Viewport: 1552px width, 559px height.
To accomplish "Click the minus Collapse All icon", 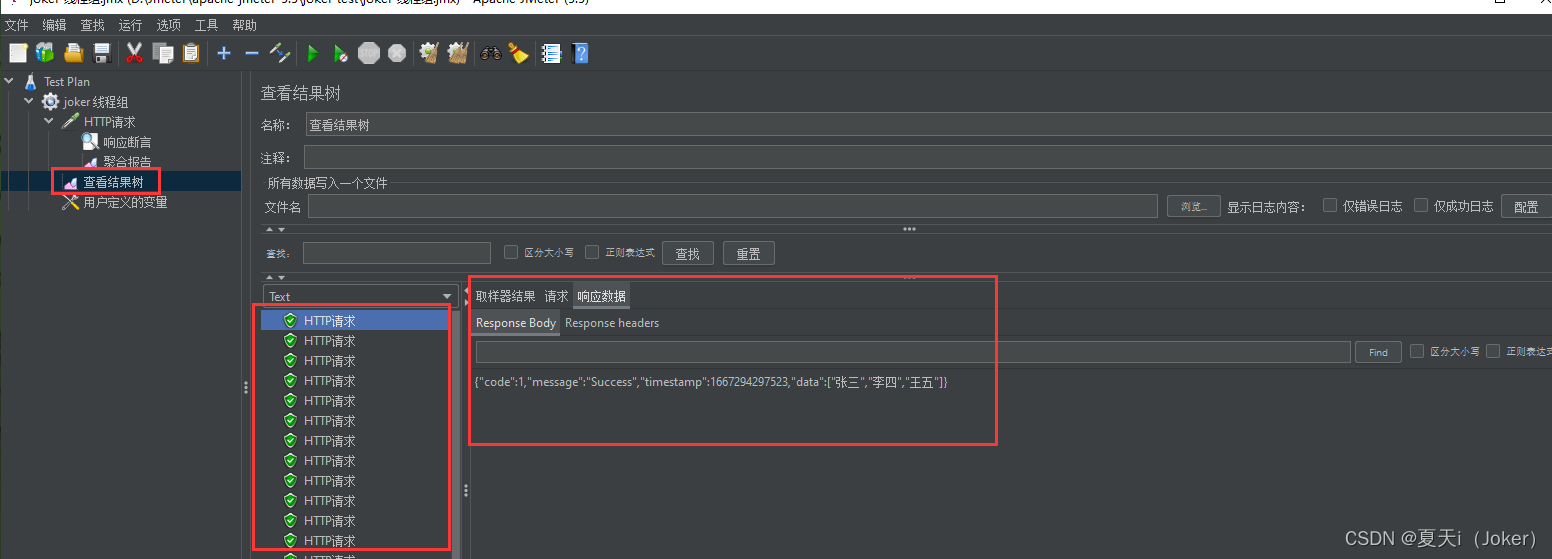I will click(252, 53).
